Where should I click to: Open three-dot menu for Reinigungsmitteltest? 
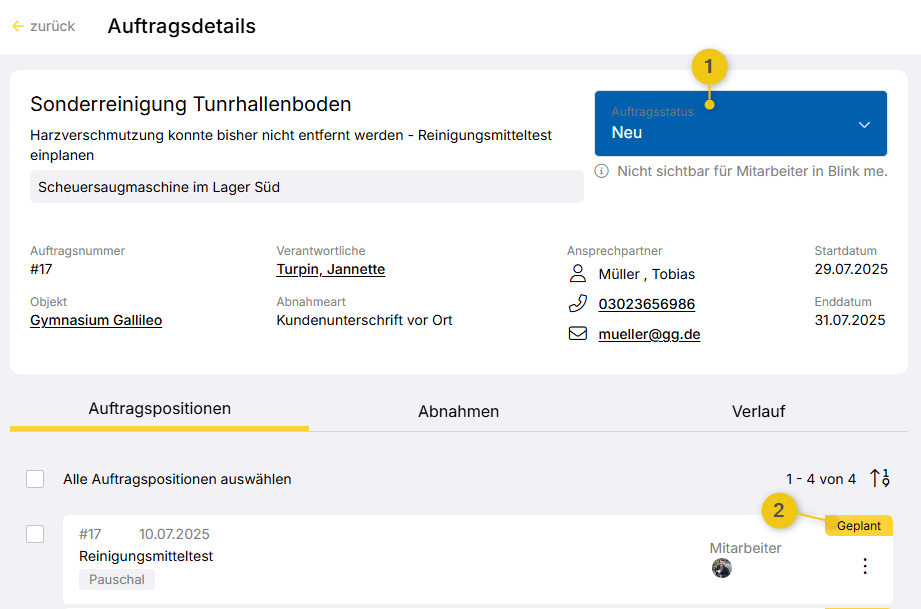point(865,566)
